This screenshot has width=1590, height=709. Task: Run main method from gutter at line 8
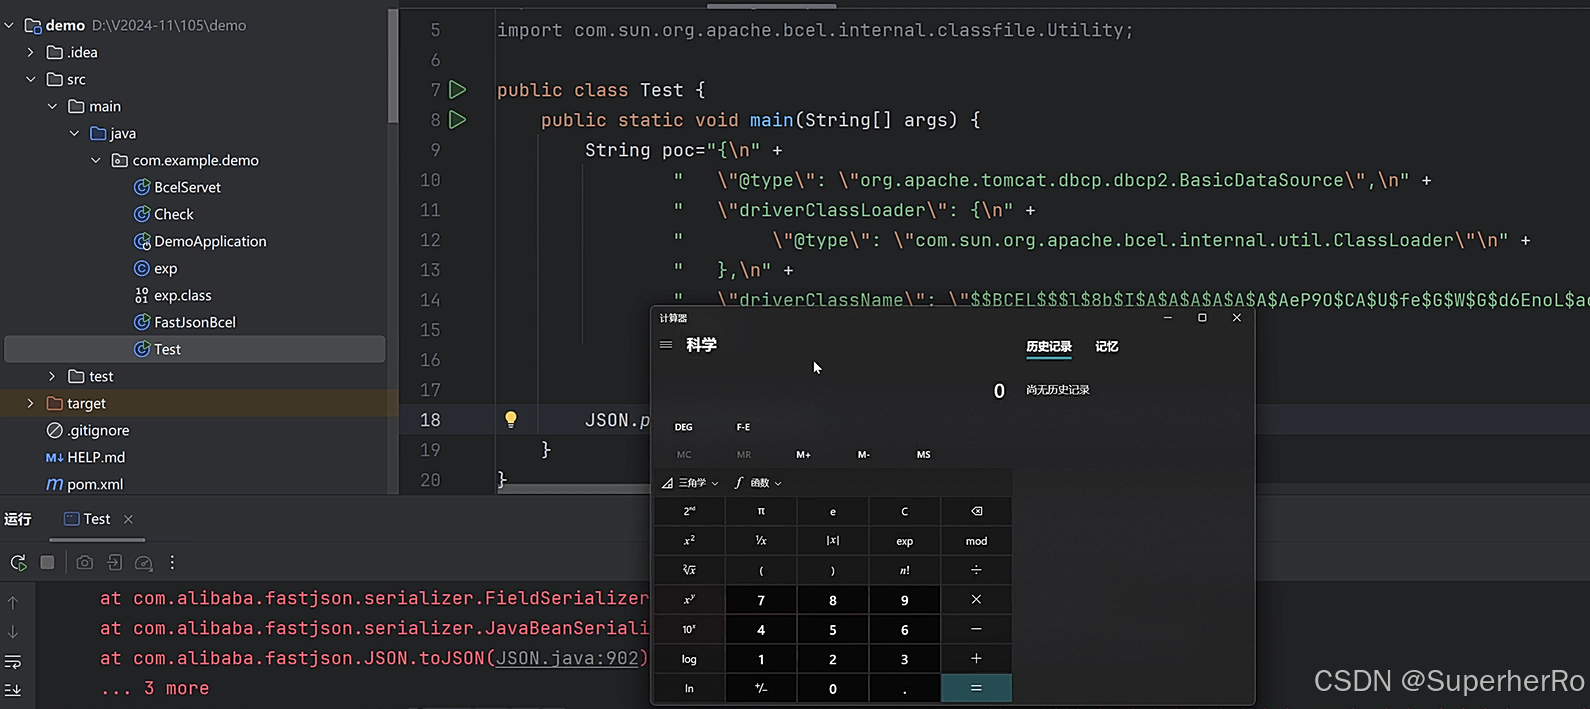[458, 120]
